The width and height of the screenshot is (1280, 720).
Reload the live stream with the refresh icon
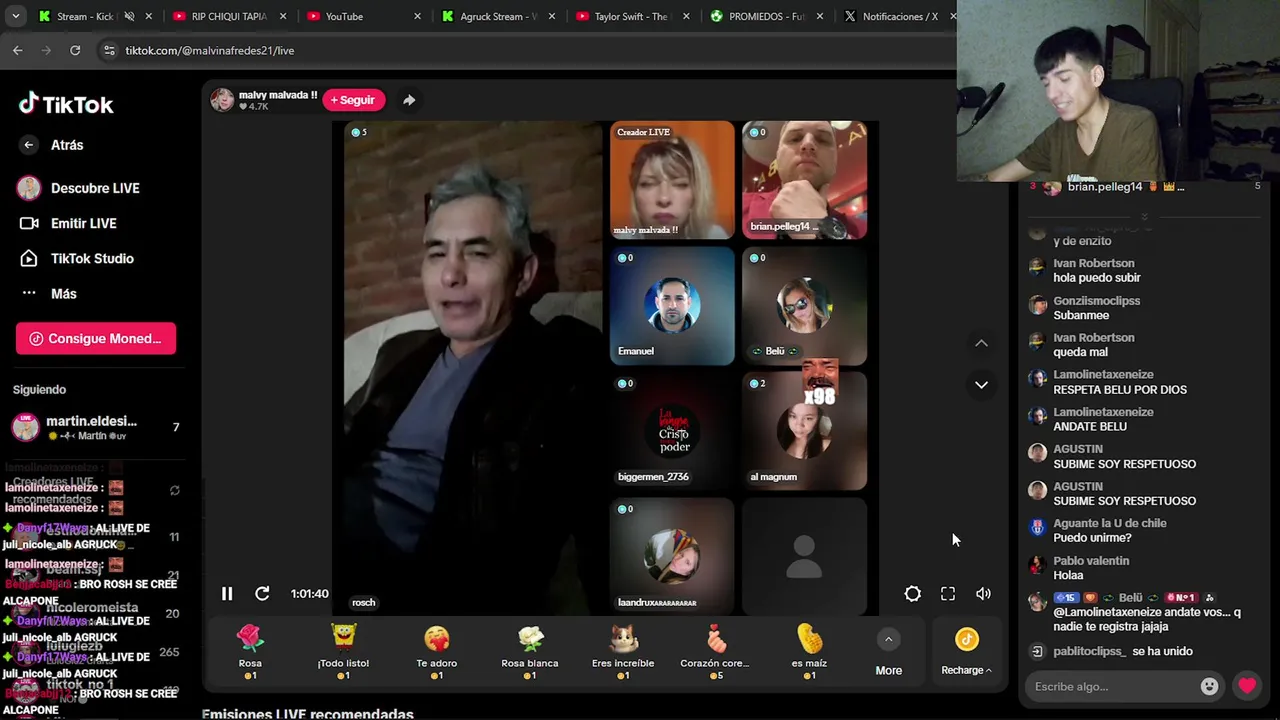[x=262, y=594]
